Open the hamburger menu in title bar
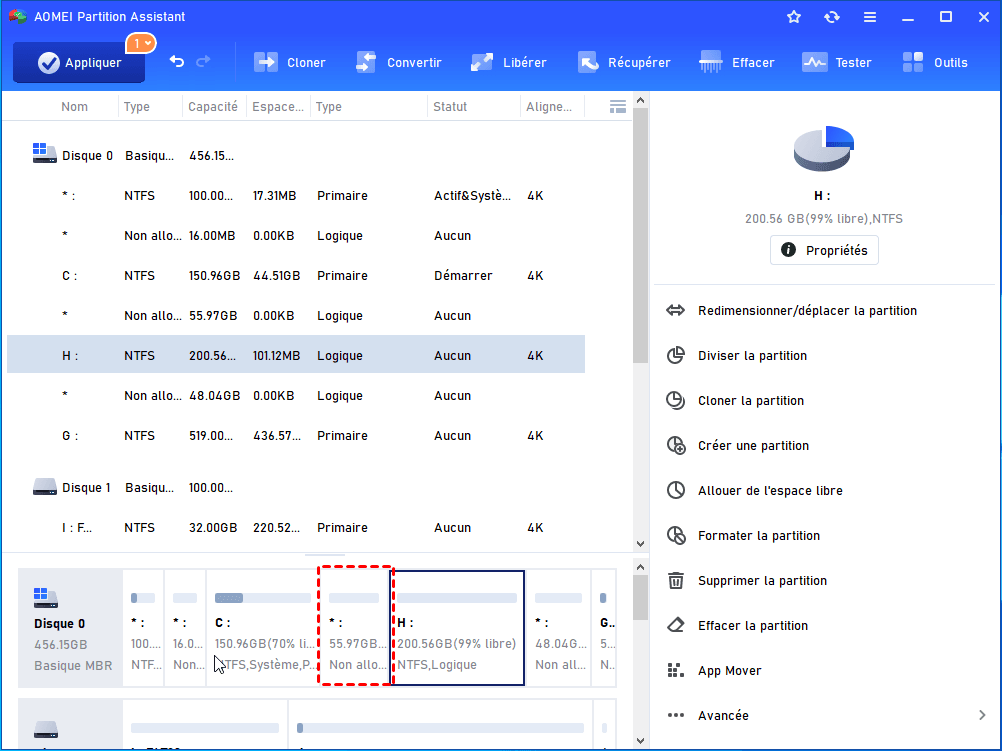This screenshot has height=751, width=1002. tap(870, 17)
